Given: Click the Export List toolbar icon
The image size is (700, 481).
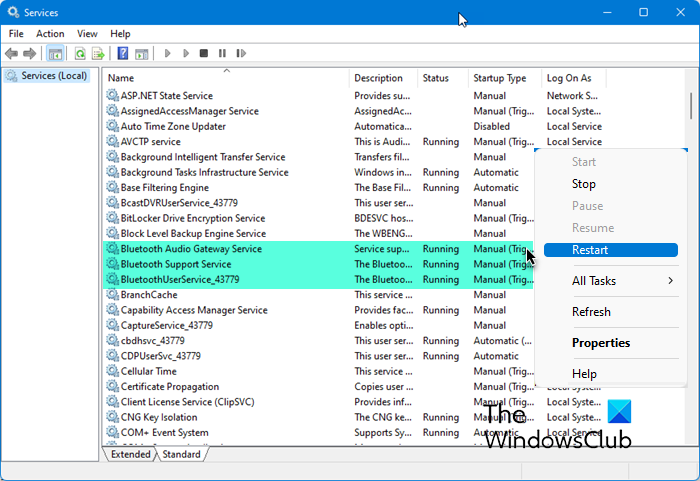Looking at the screenshot, I should coord(98,54).
